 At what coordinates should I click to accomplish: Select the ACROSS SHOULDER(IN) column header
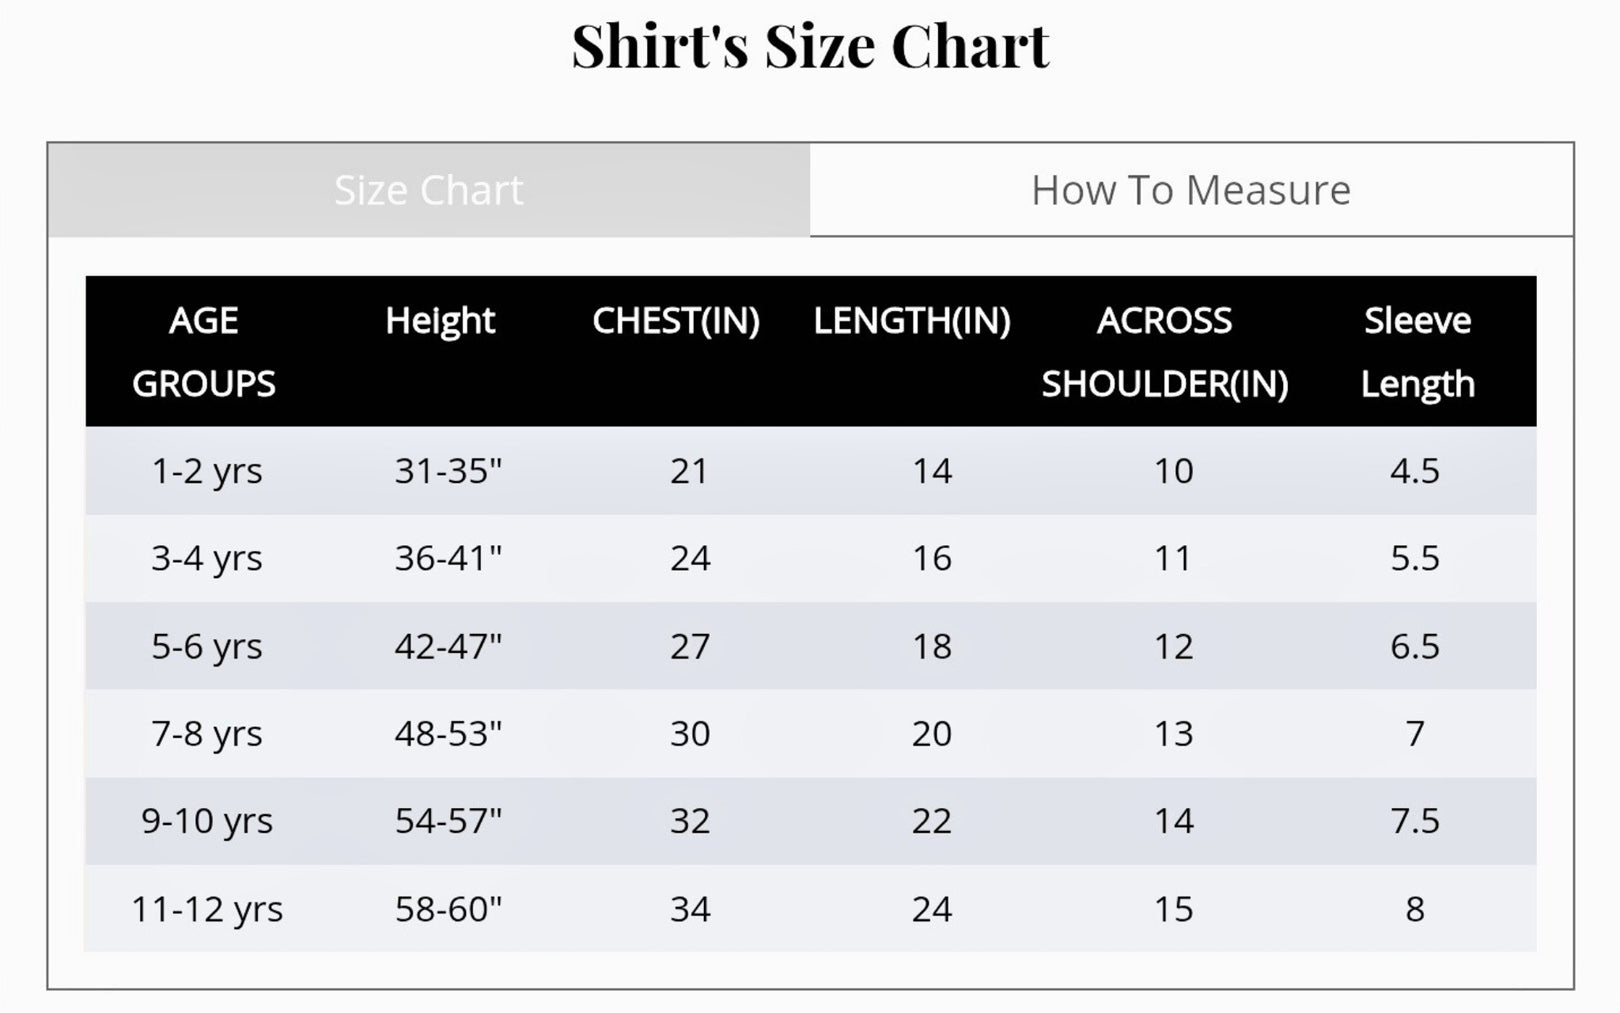[x=1165, y=351]
